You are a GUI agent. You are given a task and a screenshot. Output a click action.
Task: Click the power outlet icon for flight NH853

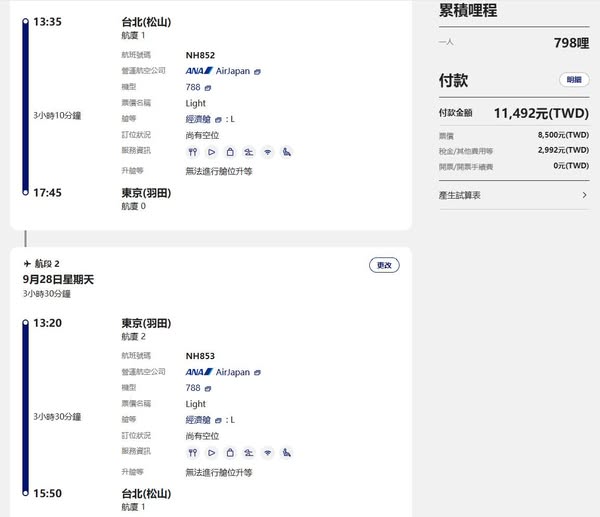[248, 453]
